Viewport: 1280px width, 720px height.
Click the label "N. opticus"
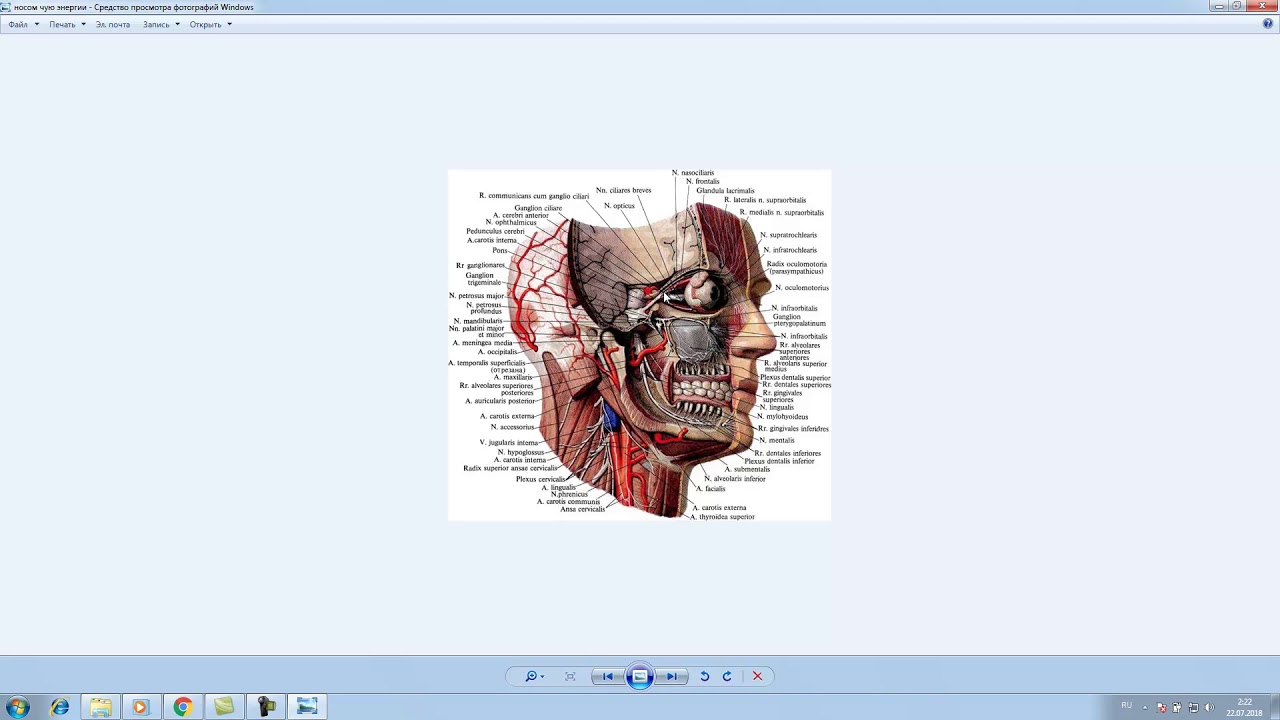tap(619, 206)
